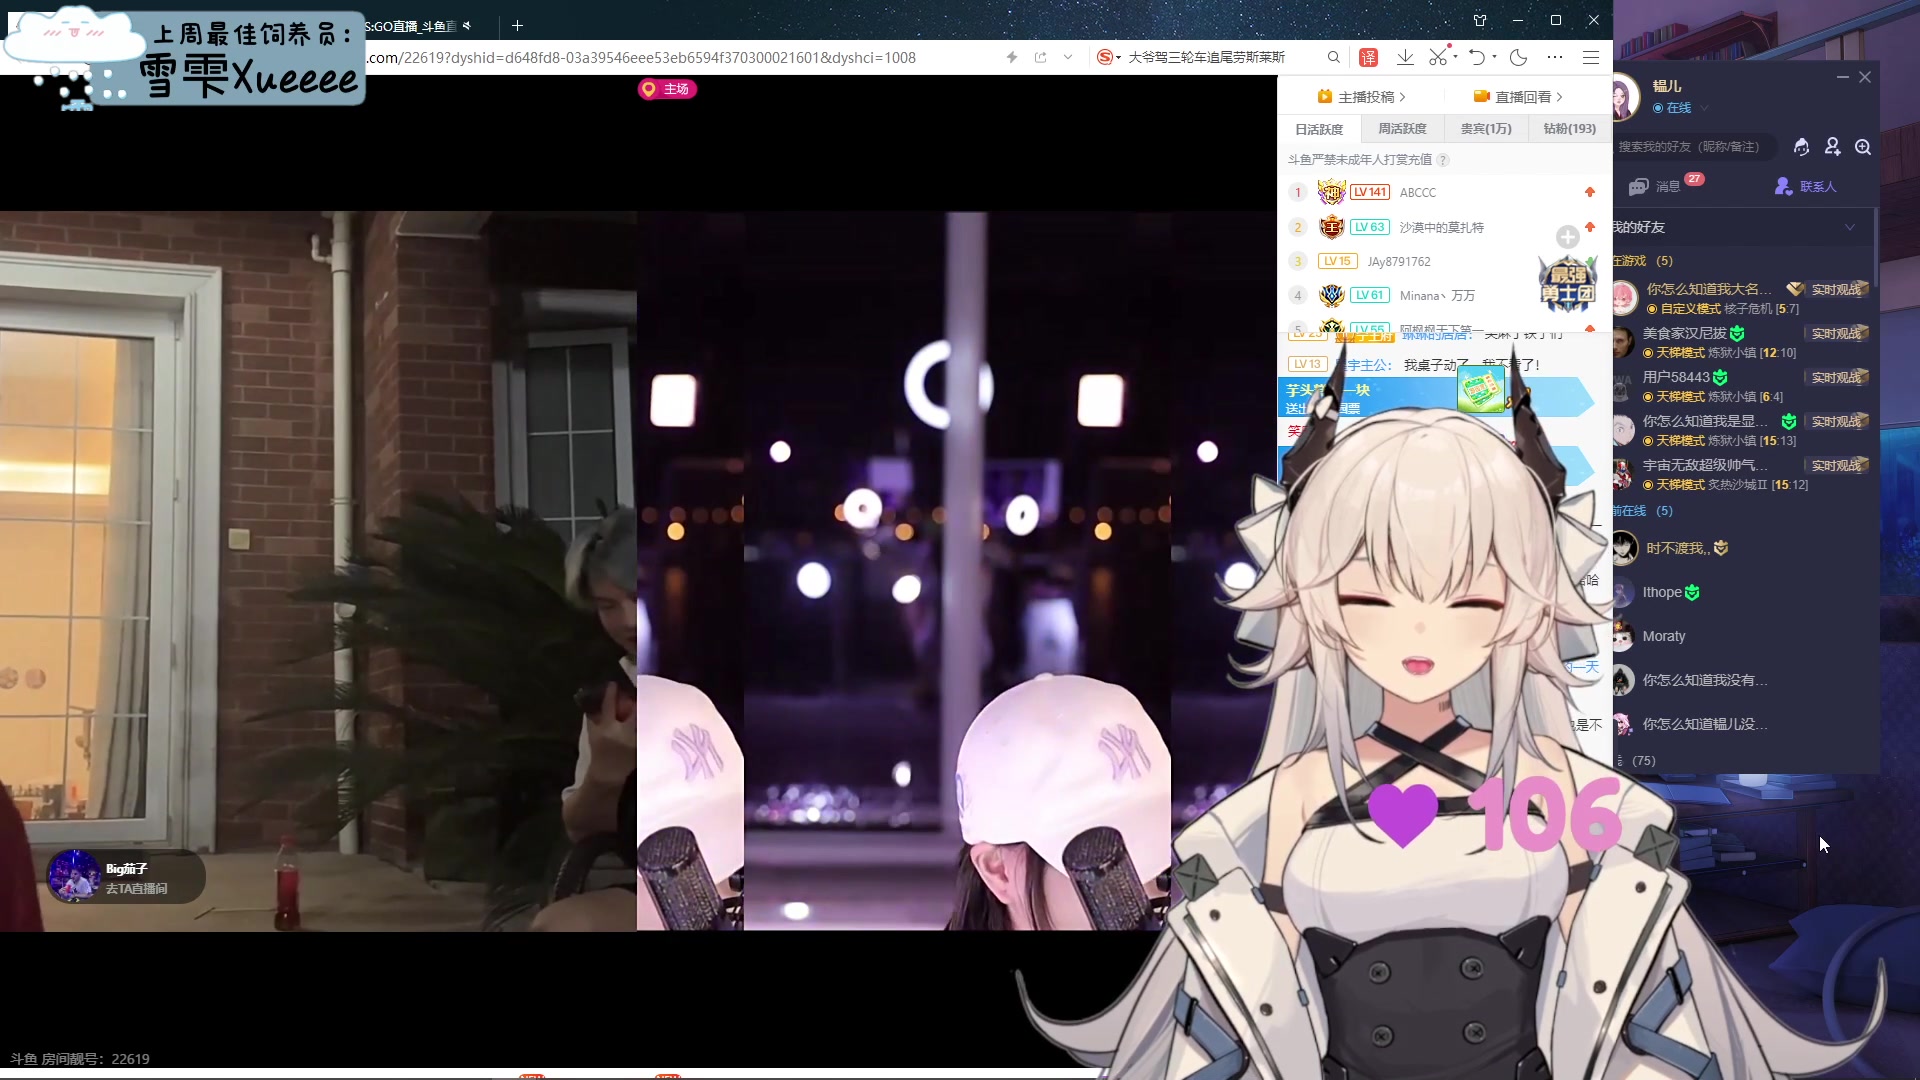Switch to 贵宾(1万) tab
1920x1080 pixels.
(x=1486, y=129)
